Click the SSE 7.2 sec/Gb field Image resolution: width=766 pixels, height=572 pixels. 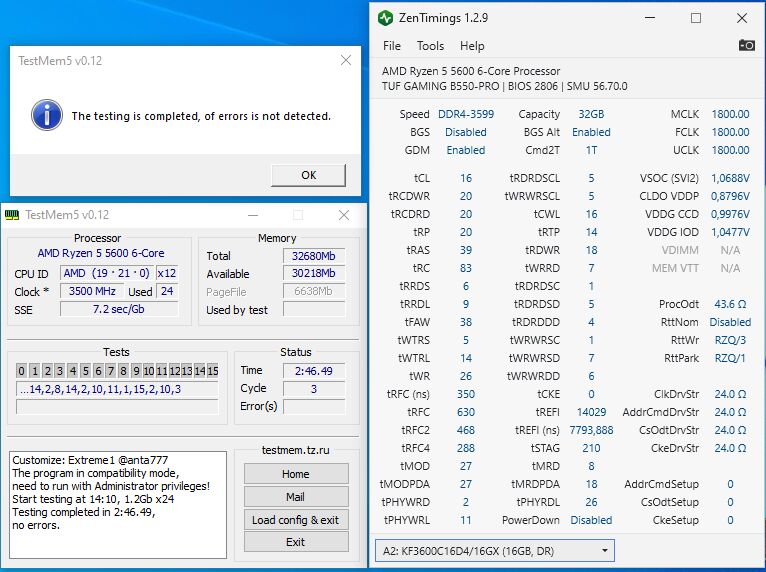119,309
